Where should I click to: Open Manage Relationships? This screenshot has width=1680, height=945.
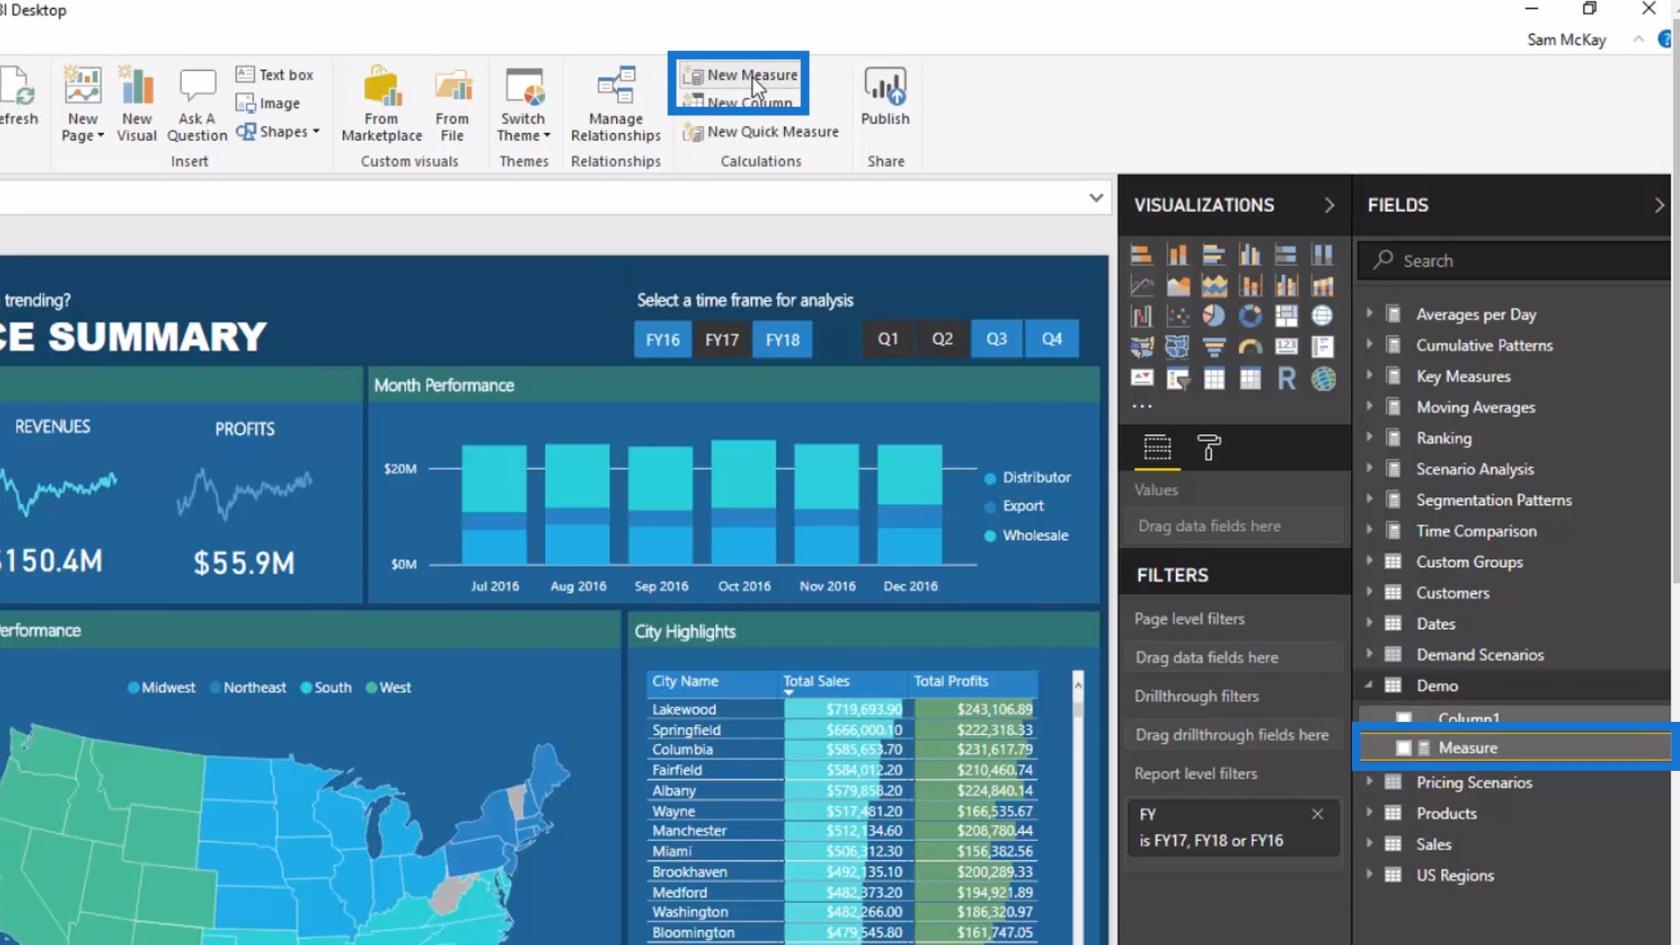[x=616, y=105]
